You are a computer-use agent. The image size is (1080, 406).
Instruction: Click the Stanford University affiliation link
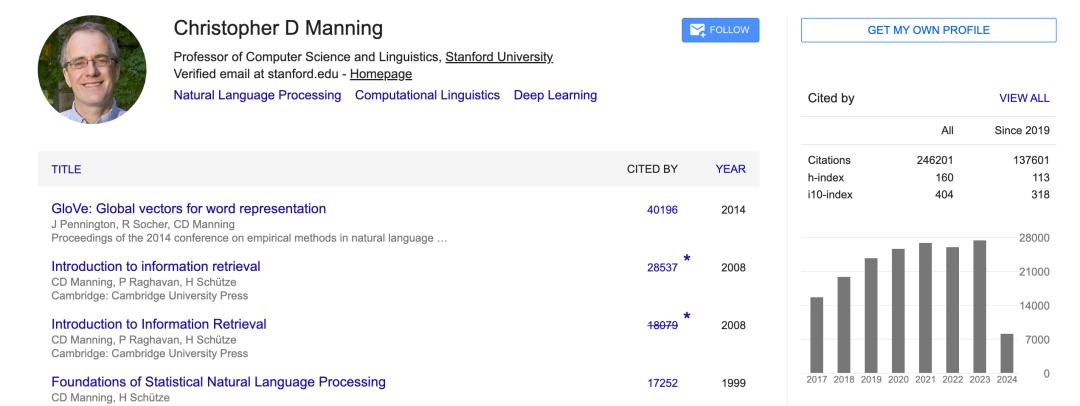pyautogui.click(x=498, y=57)
